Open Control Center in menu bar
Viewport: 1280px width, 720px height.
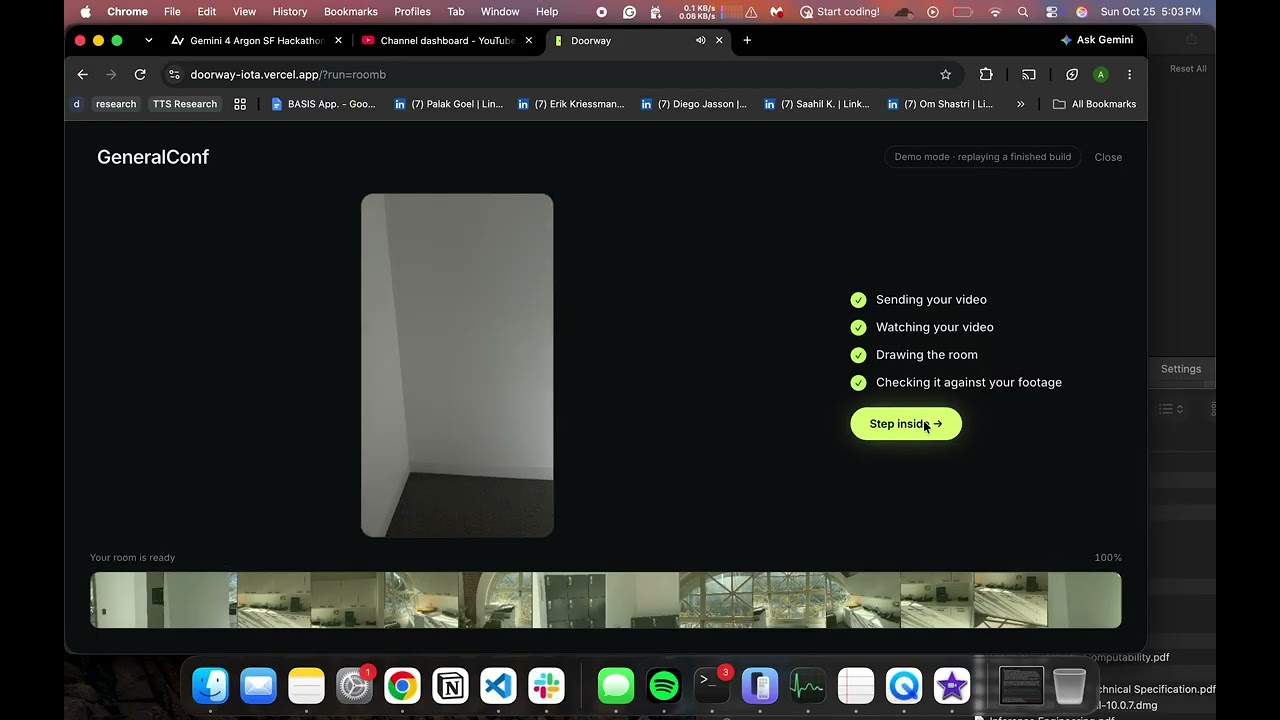coord(1051,12)
